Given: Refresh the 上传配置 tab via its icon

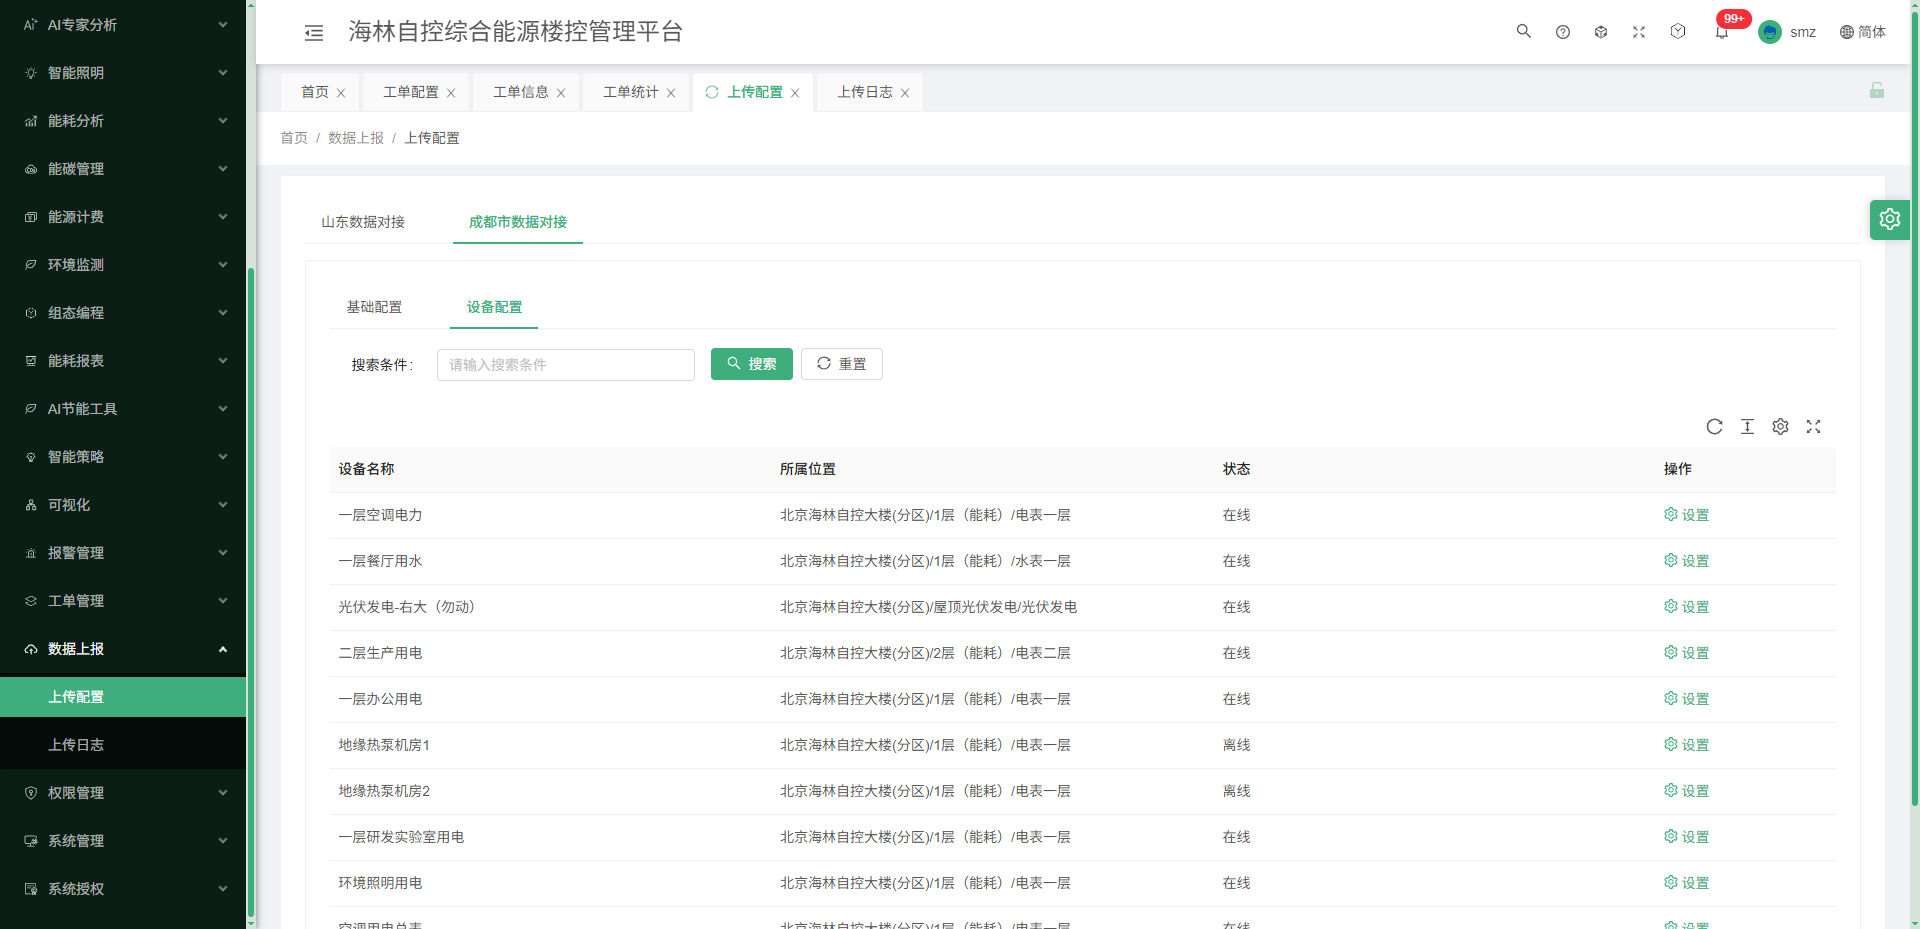Looking at the screenshot, I should click(x=712, y=92).
